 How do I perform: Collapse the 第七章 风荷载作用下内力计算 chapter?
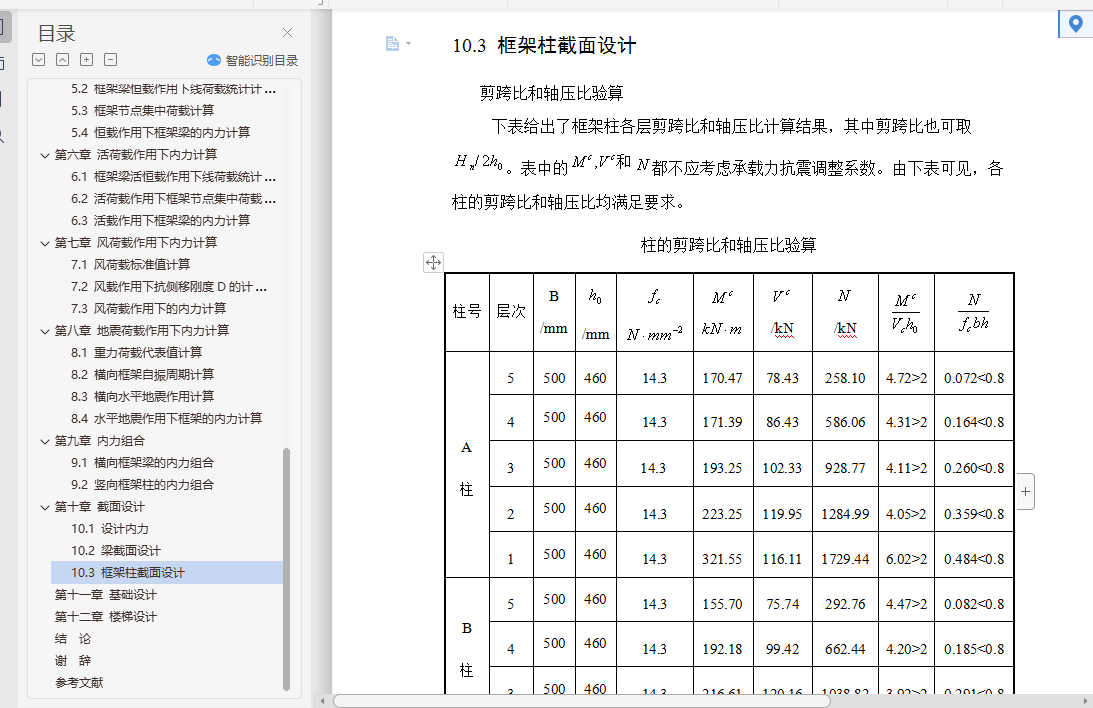[x=45, y=243]
